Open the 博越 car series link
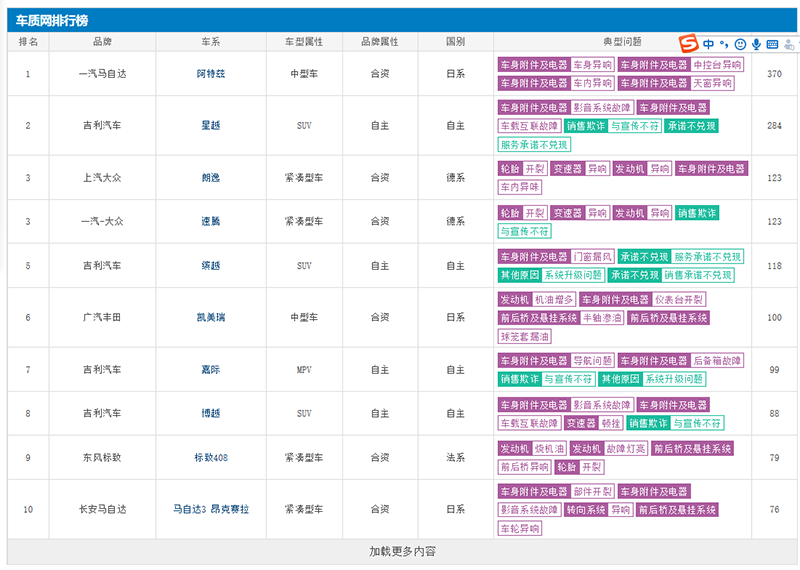Screen dimensions: 800x570 [x=211, y=413]
